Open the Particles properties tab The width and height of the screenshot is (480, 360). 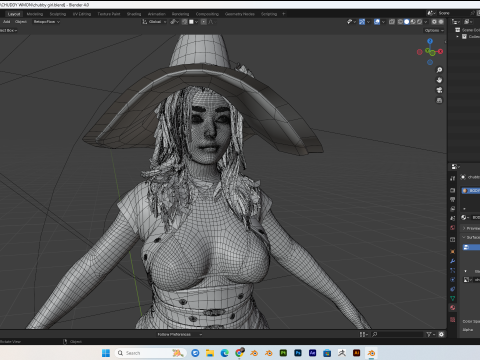pyautogui.click(x=452, y=270)
